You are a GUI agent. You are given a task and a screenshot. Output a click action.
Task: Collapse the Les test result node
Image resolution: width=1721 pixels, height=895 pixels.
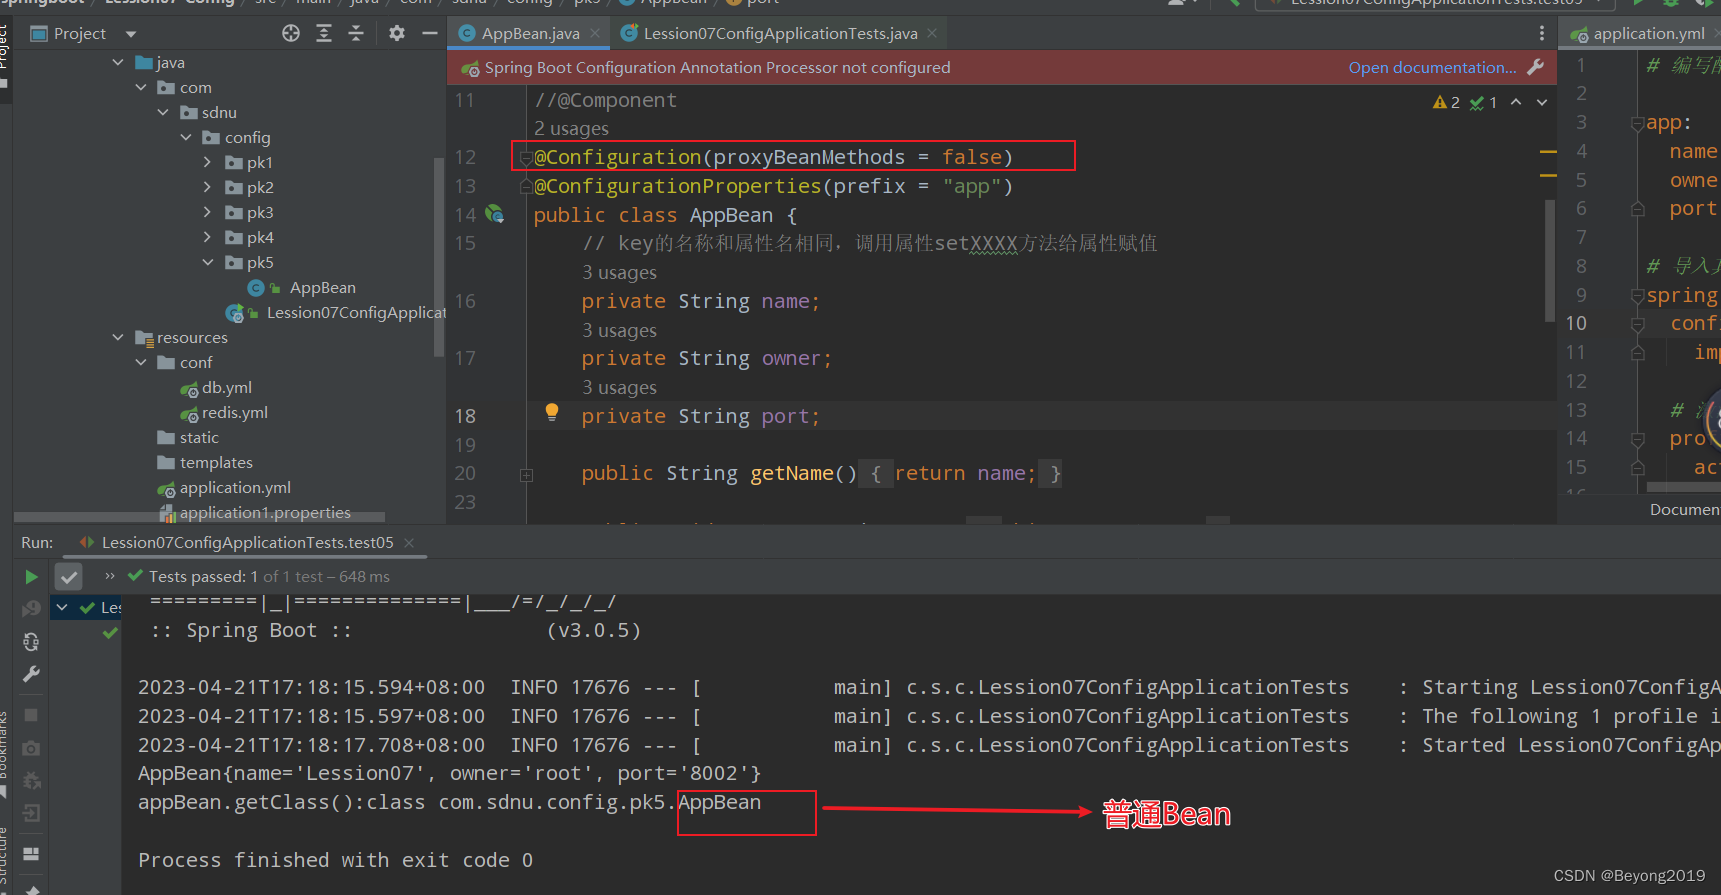tap(62, 607)
